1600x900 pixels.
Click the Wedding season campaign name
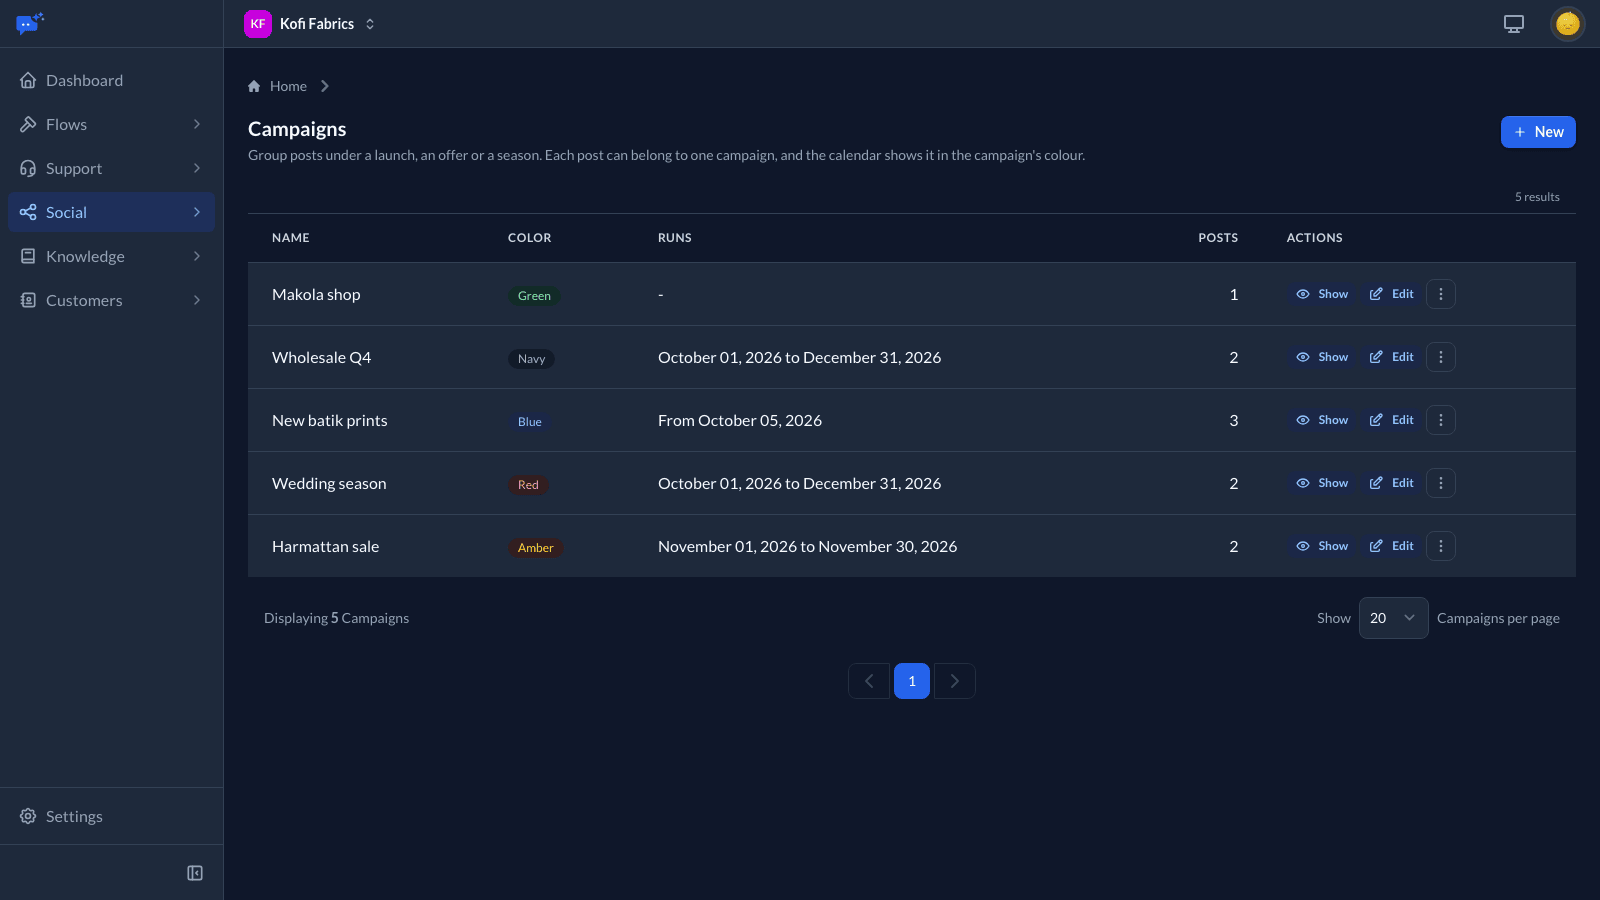point(329,483)
